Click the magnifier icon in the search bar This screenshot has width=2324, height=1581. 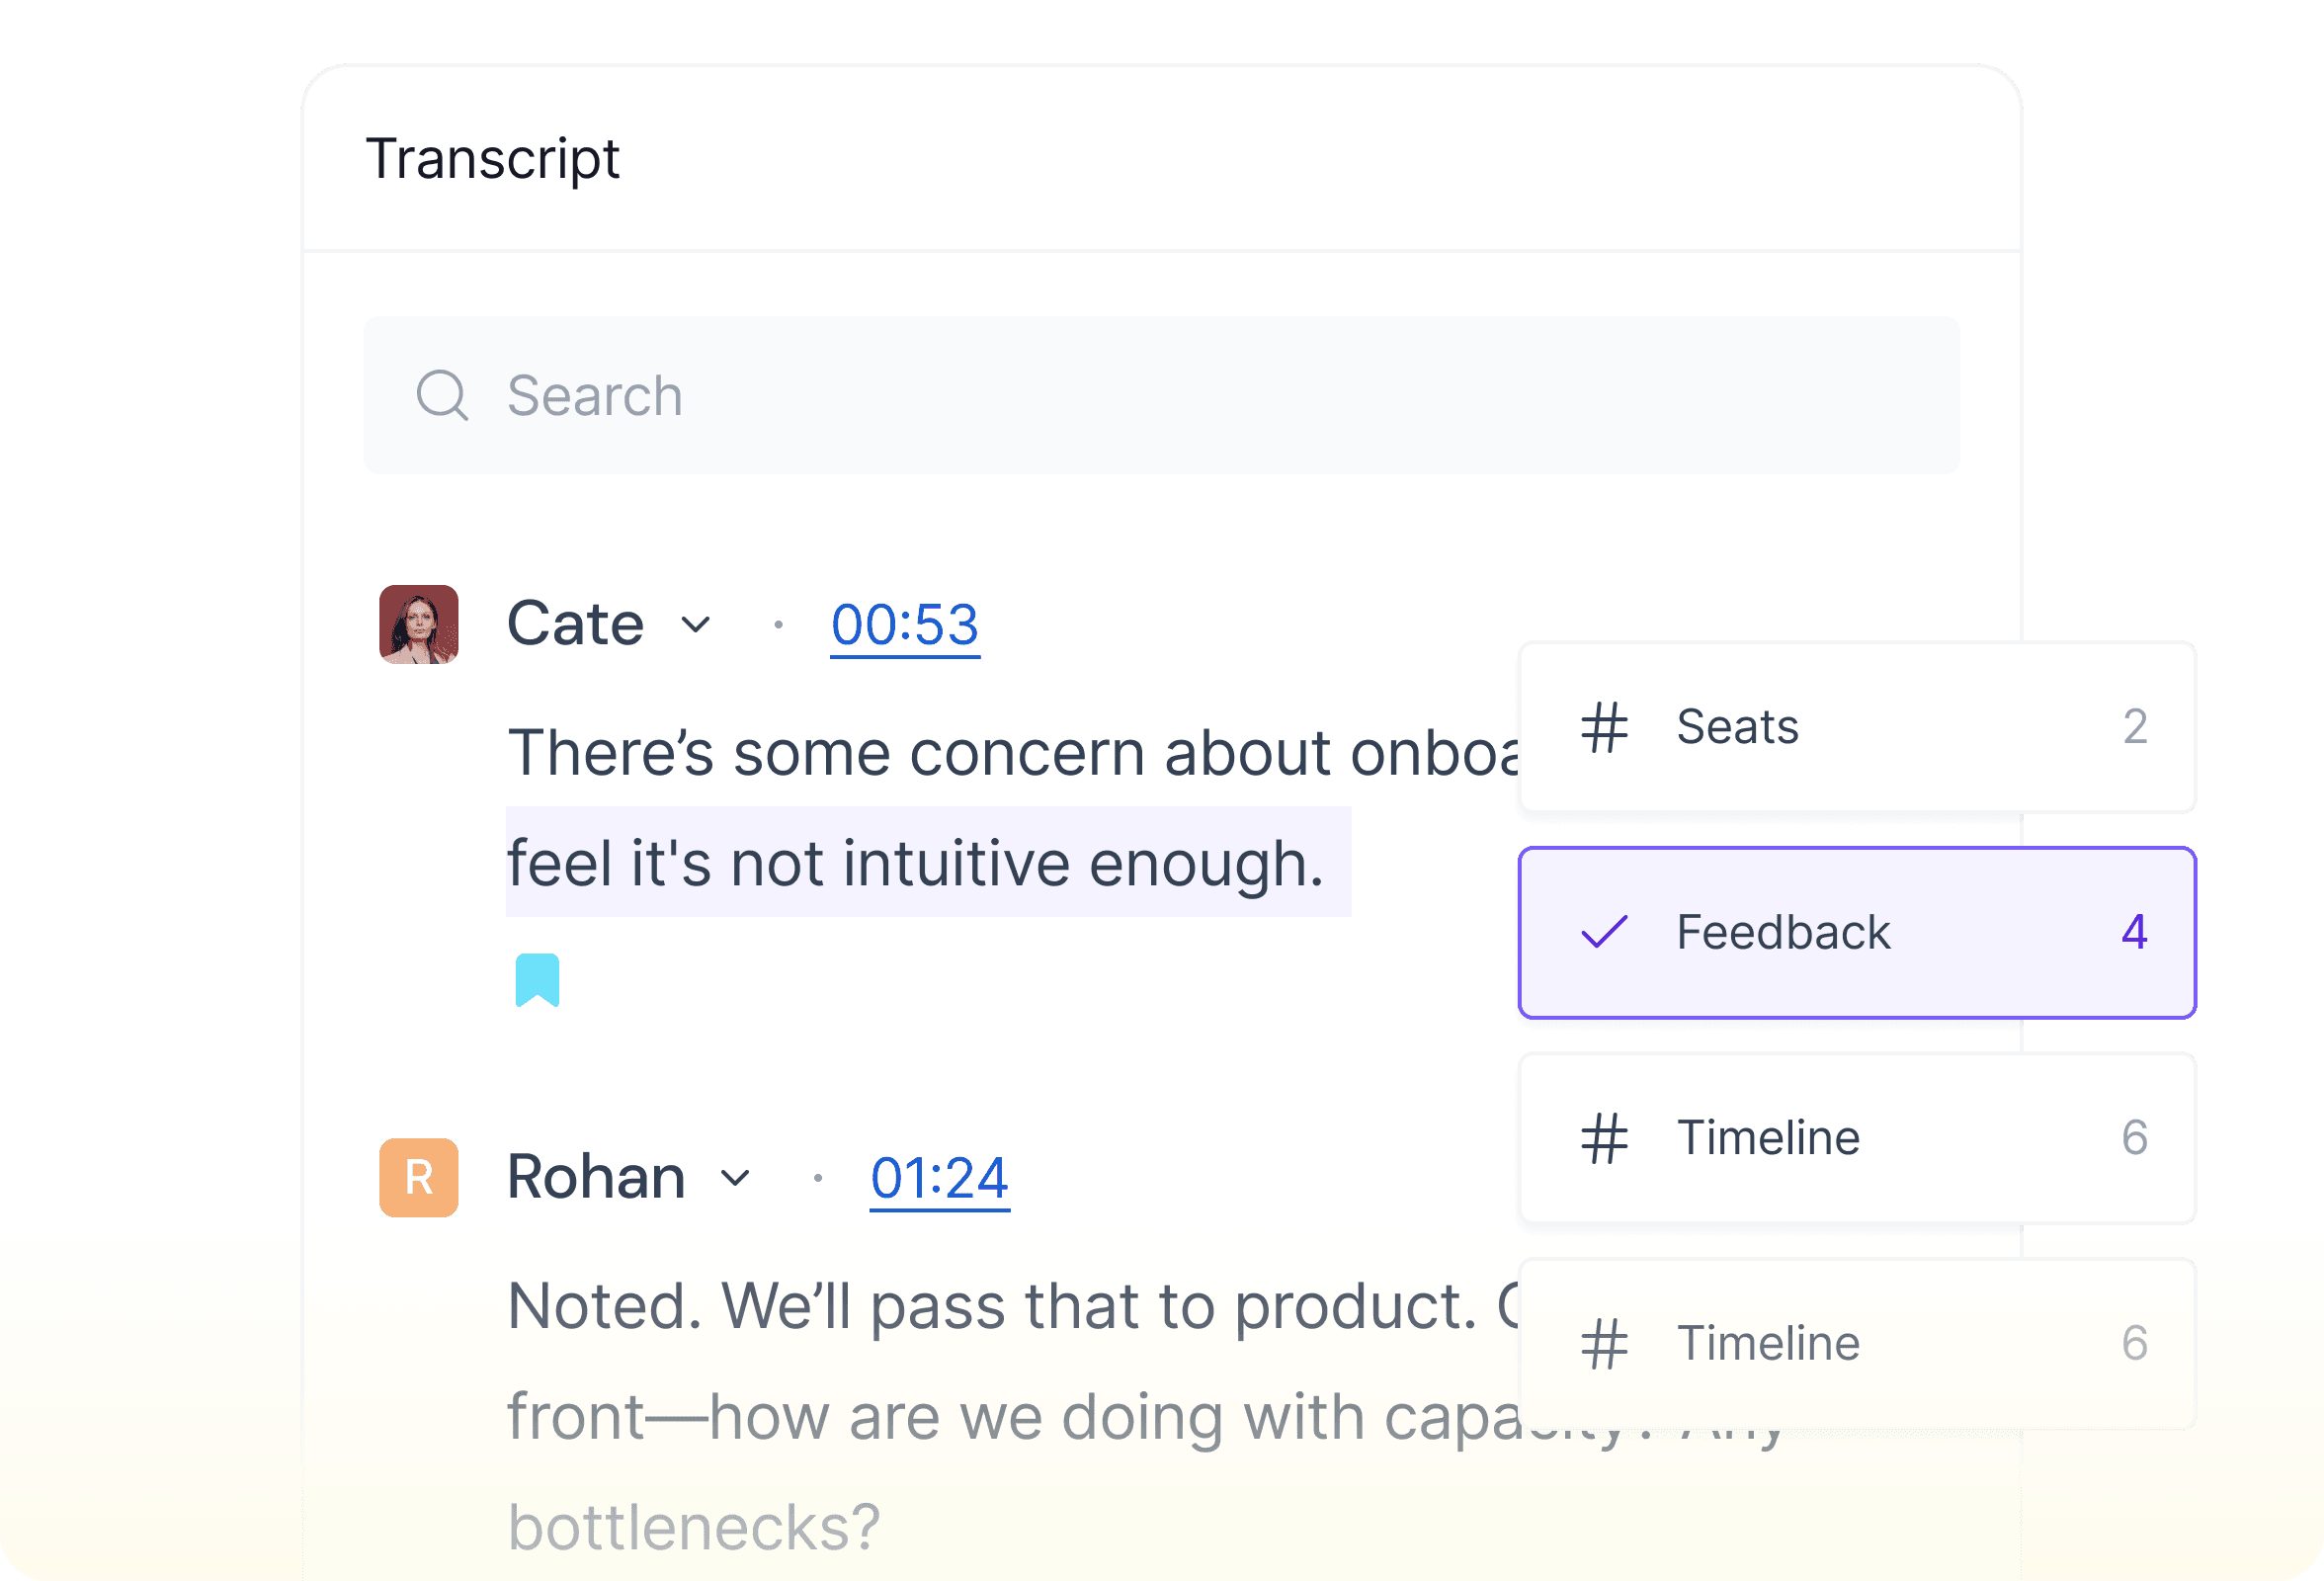click(x=442, y=395)
